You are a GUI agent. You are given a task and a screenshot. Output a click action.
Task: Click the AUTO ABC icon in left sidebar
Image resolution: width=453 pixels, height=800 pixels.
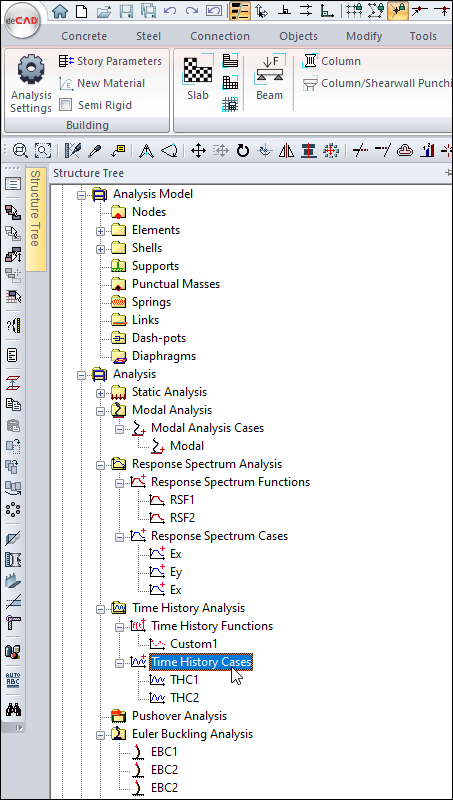[13, 680]
